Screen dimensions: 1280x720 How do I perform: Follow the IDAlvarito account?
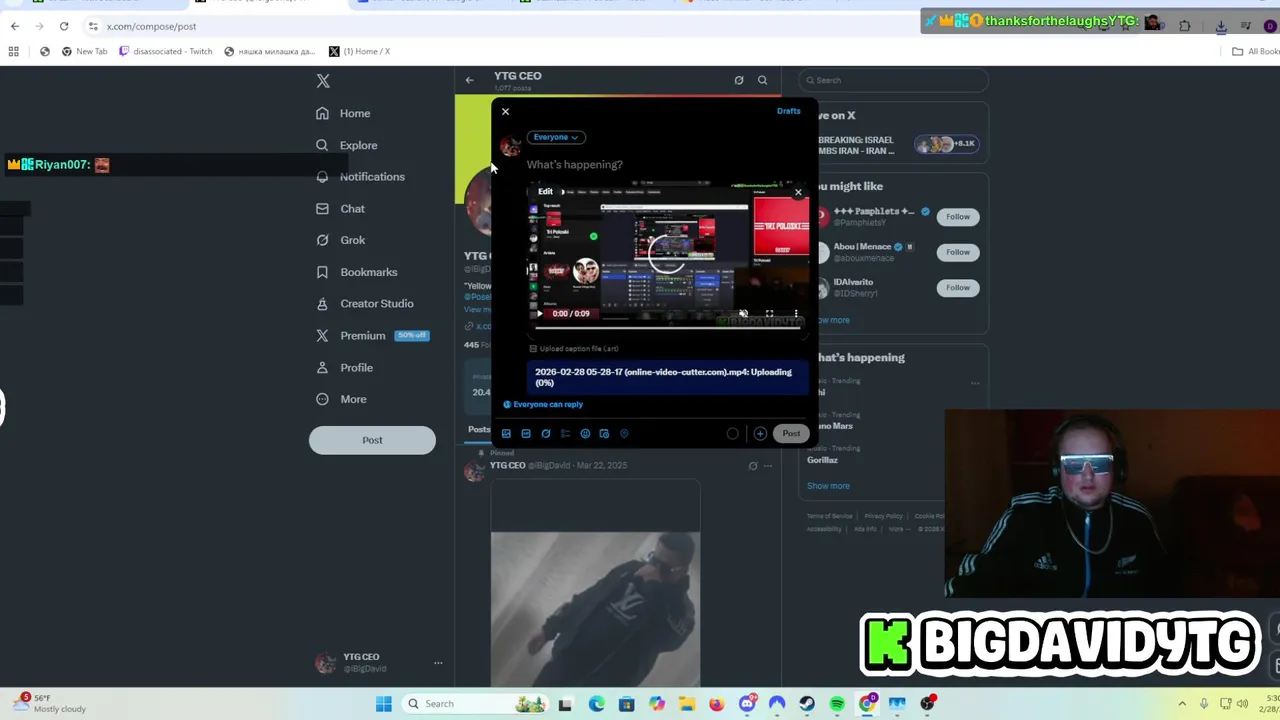958,288
